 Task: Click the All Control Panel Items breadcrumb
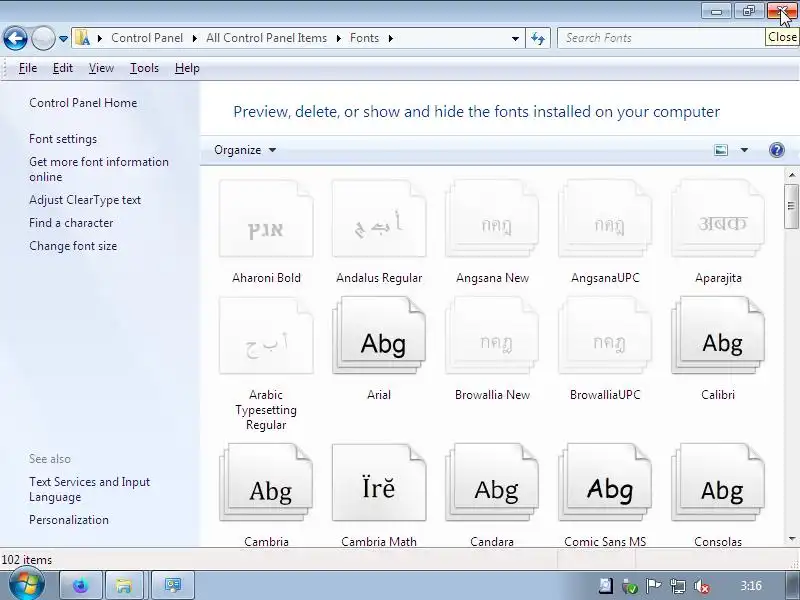pyautogui.click(x=266, y=38)
